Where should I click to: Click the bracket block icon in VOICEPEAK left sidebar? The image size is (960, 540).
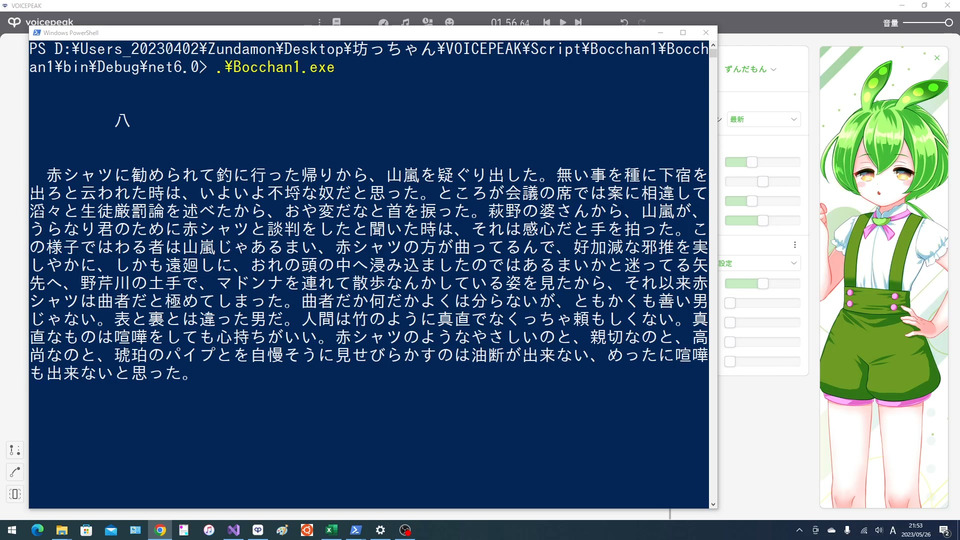pyautogui.click(x=15, y=494)
